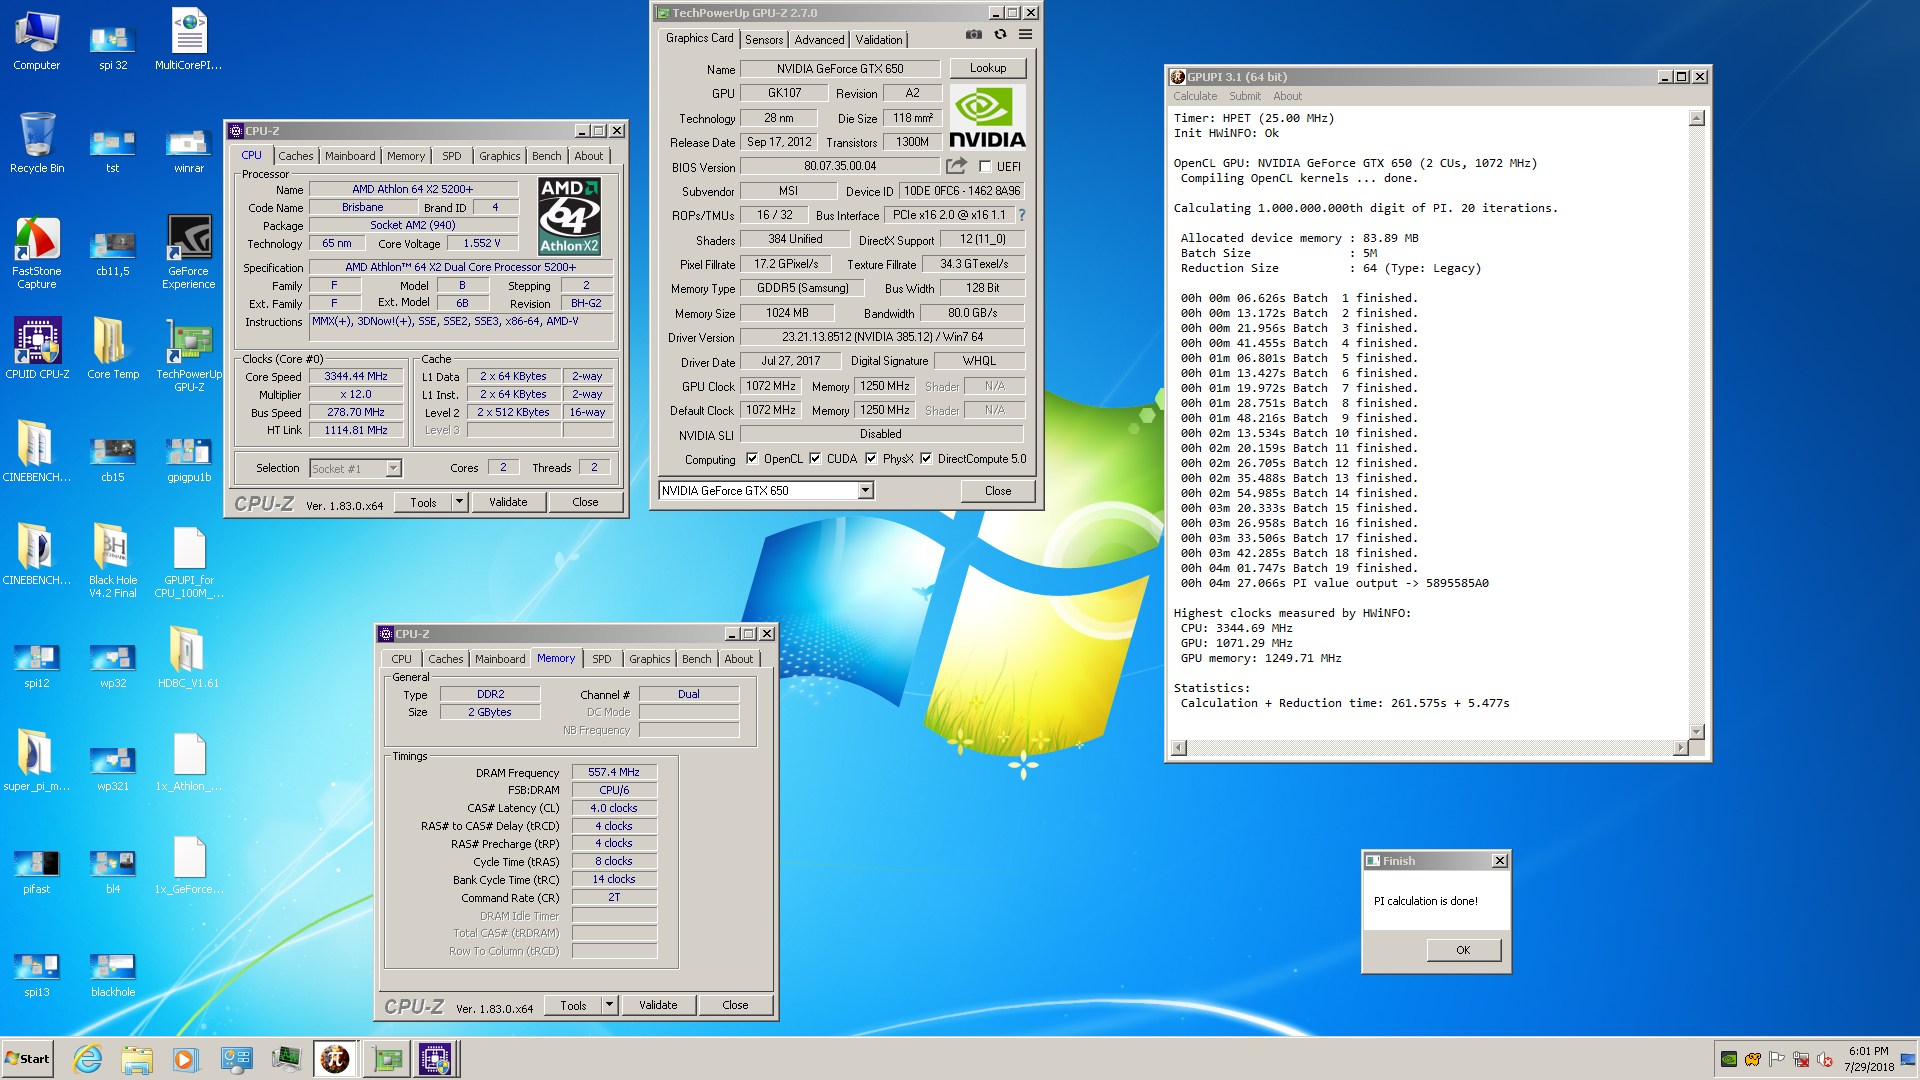
Task: Open the Bench tab in Memory CPU-Z window
Action: point(696,659)
